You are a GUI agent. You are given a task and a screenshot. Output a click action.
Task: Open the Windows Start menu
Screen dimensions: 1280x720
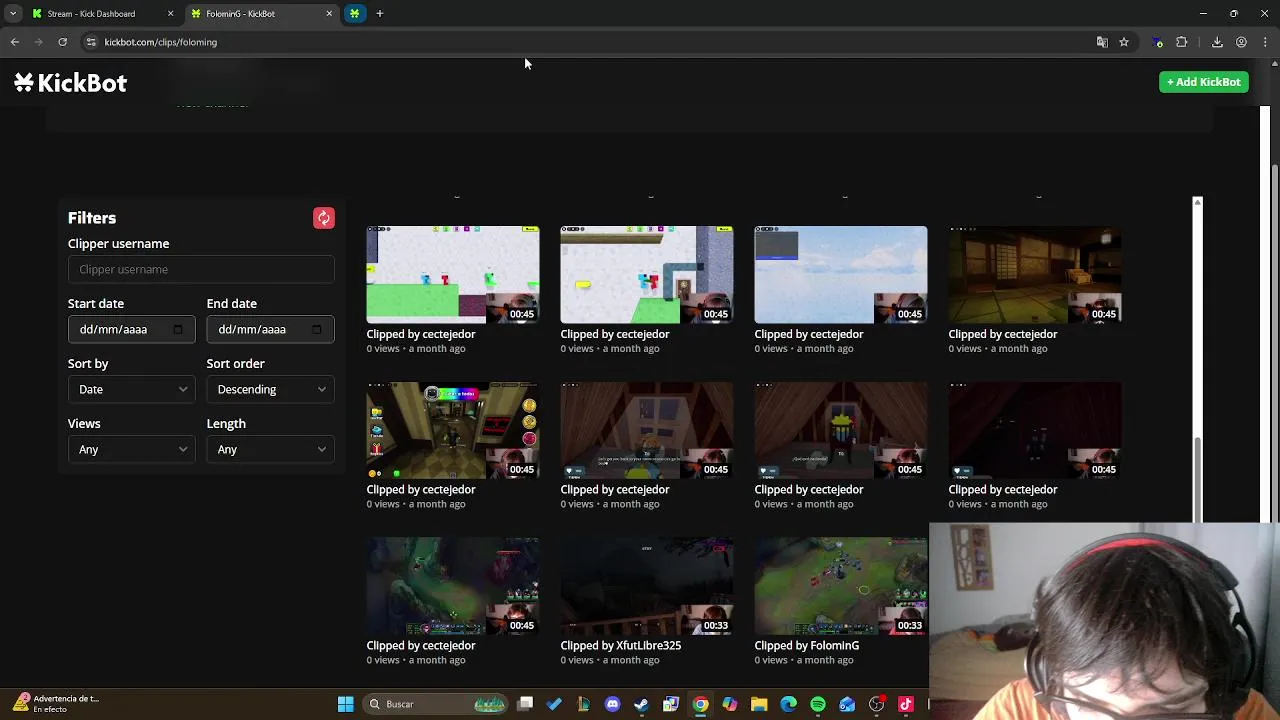(x=345, y=704)
